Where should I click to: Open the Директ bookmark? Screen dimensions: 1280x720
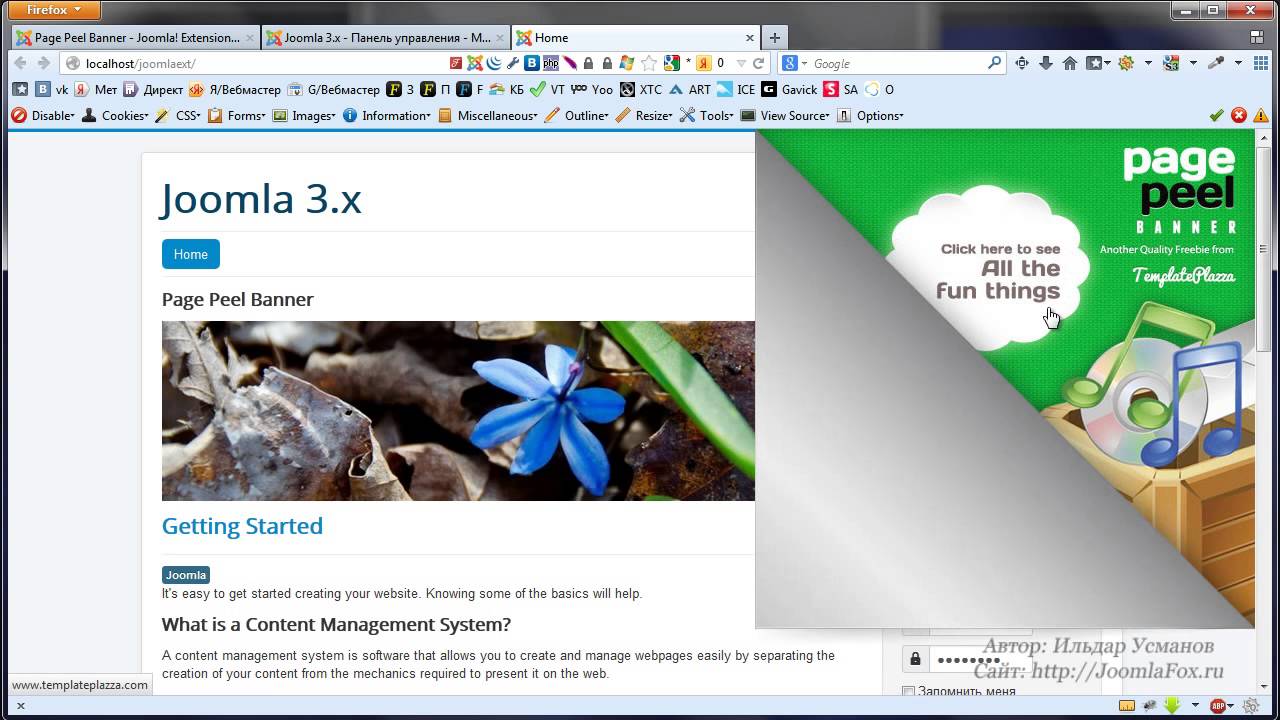pos(153,89)
